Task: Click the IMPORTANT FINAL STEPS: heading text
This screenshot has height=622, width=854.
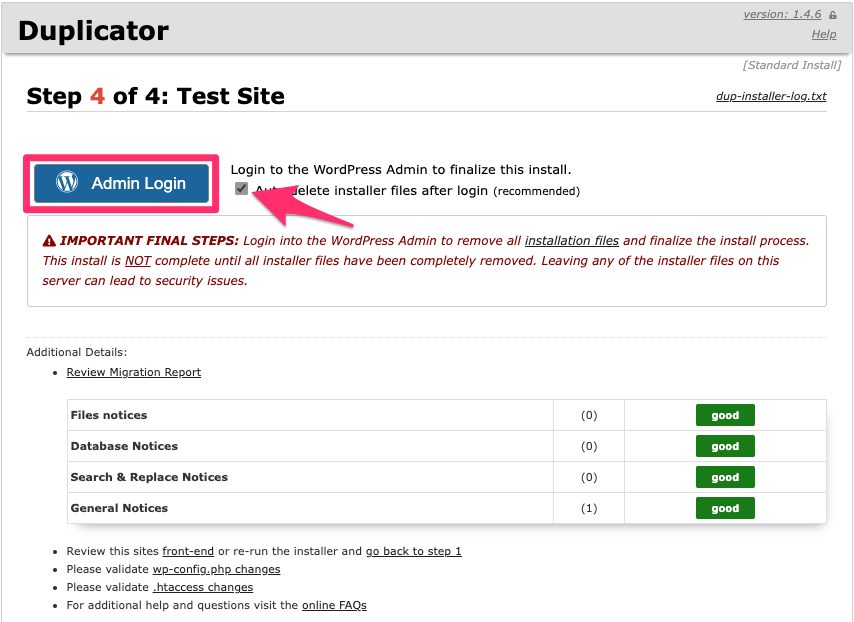Action: point(149,241)
